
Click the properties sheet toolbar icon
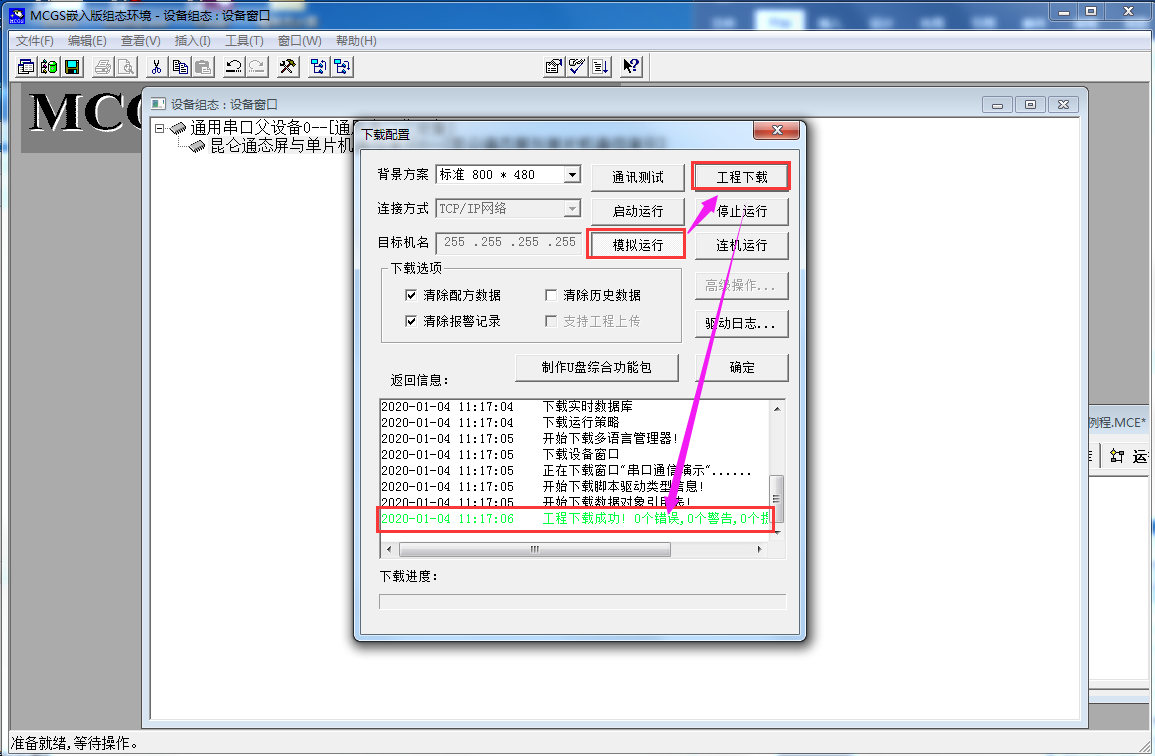click(x=553, y=67)
